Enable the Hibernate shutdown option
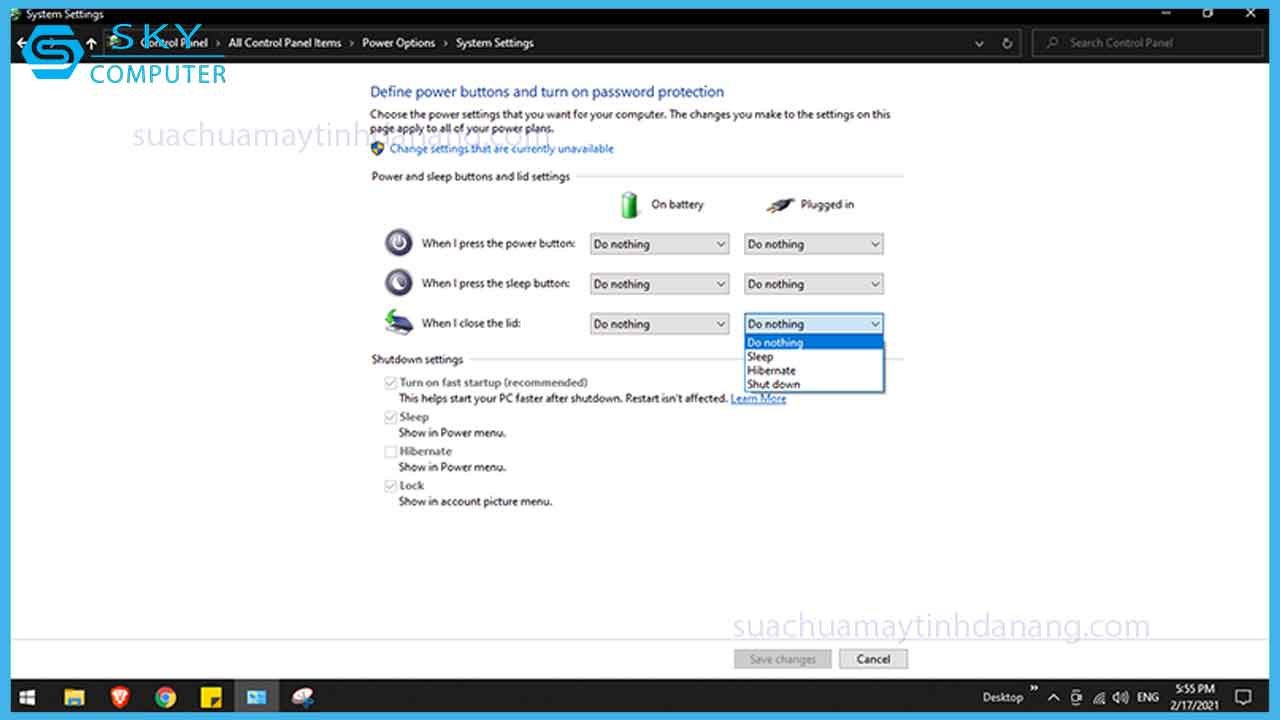 390,451
